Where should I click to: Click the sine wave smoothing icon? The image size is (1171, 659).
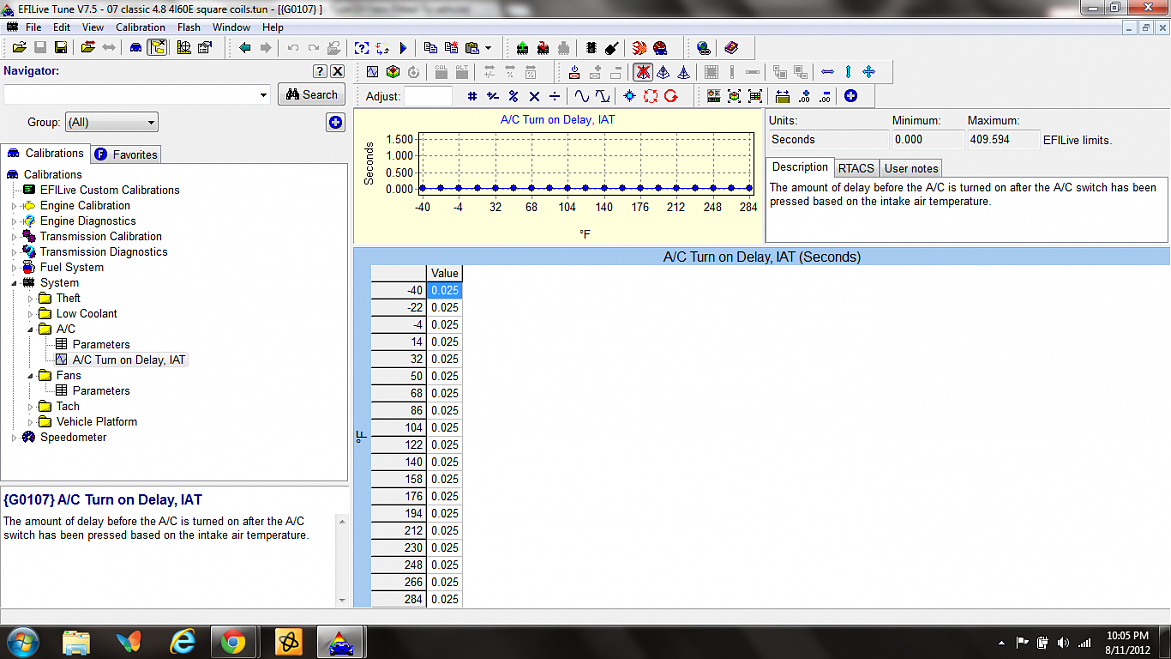[581, 96]
